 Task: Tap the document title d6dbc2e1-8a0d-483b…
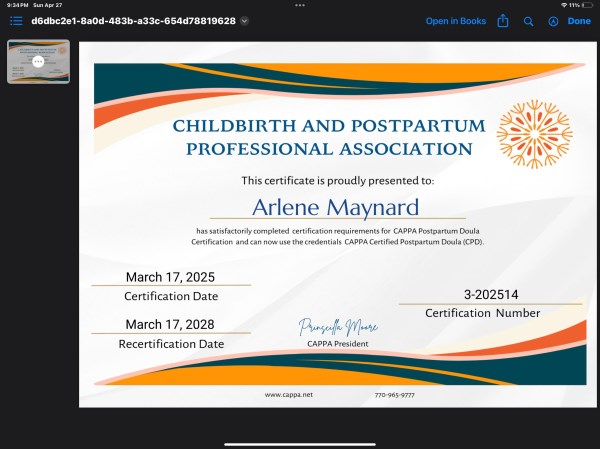(133, 21)
